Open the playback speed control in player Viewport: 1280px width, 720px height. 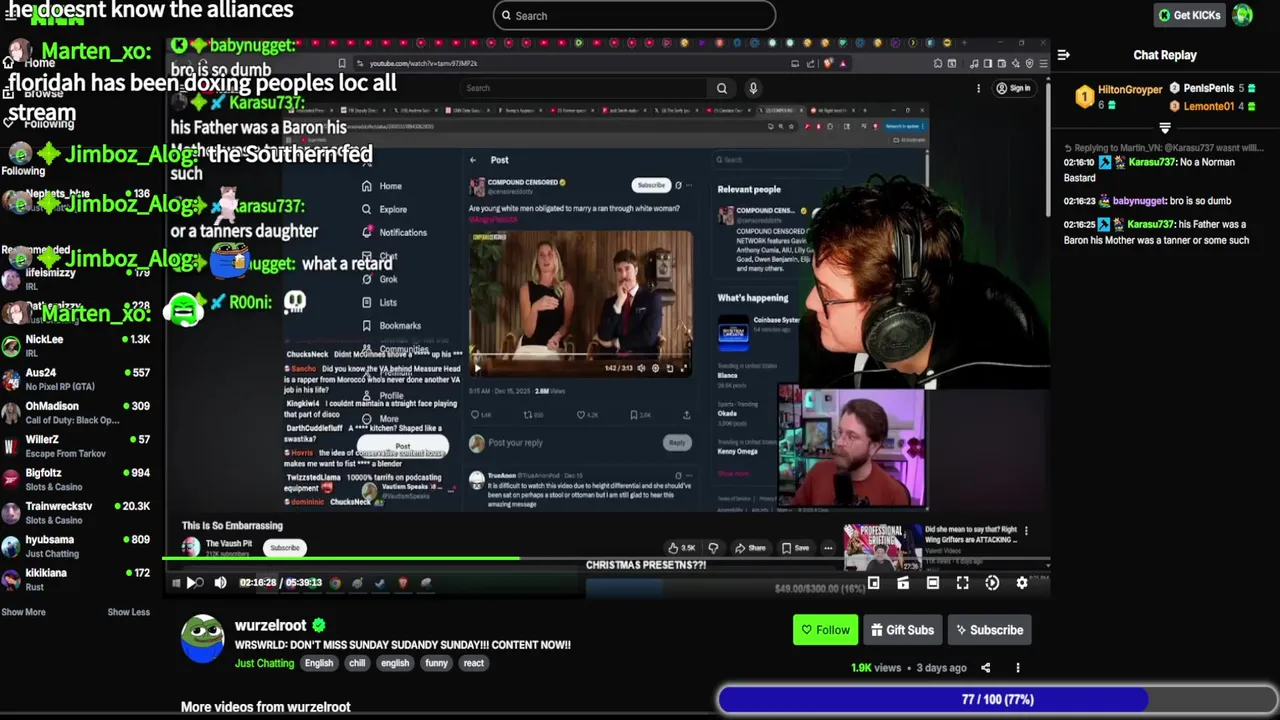[992, 583]
